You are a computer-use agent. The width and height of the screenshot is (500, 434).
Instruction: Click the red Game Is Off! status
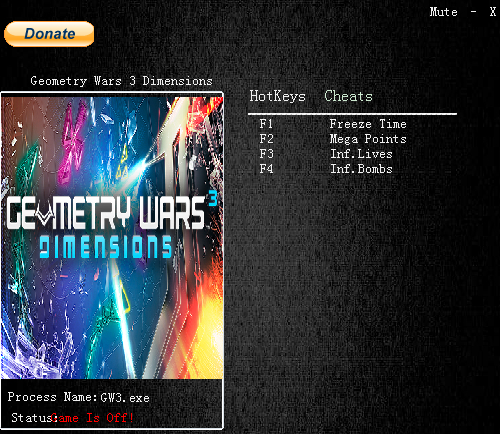[93, 418]
